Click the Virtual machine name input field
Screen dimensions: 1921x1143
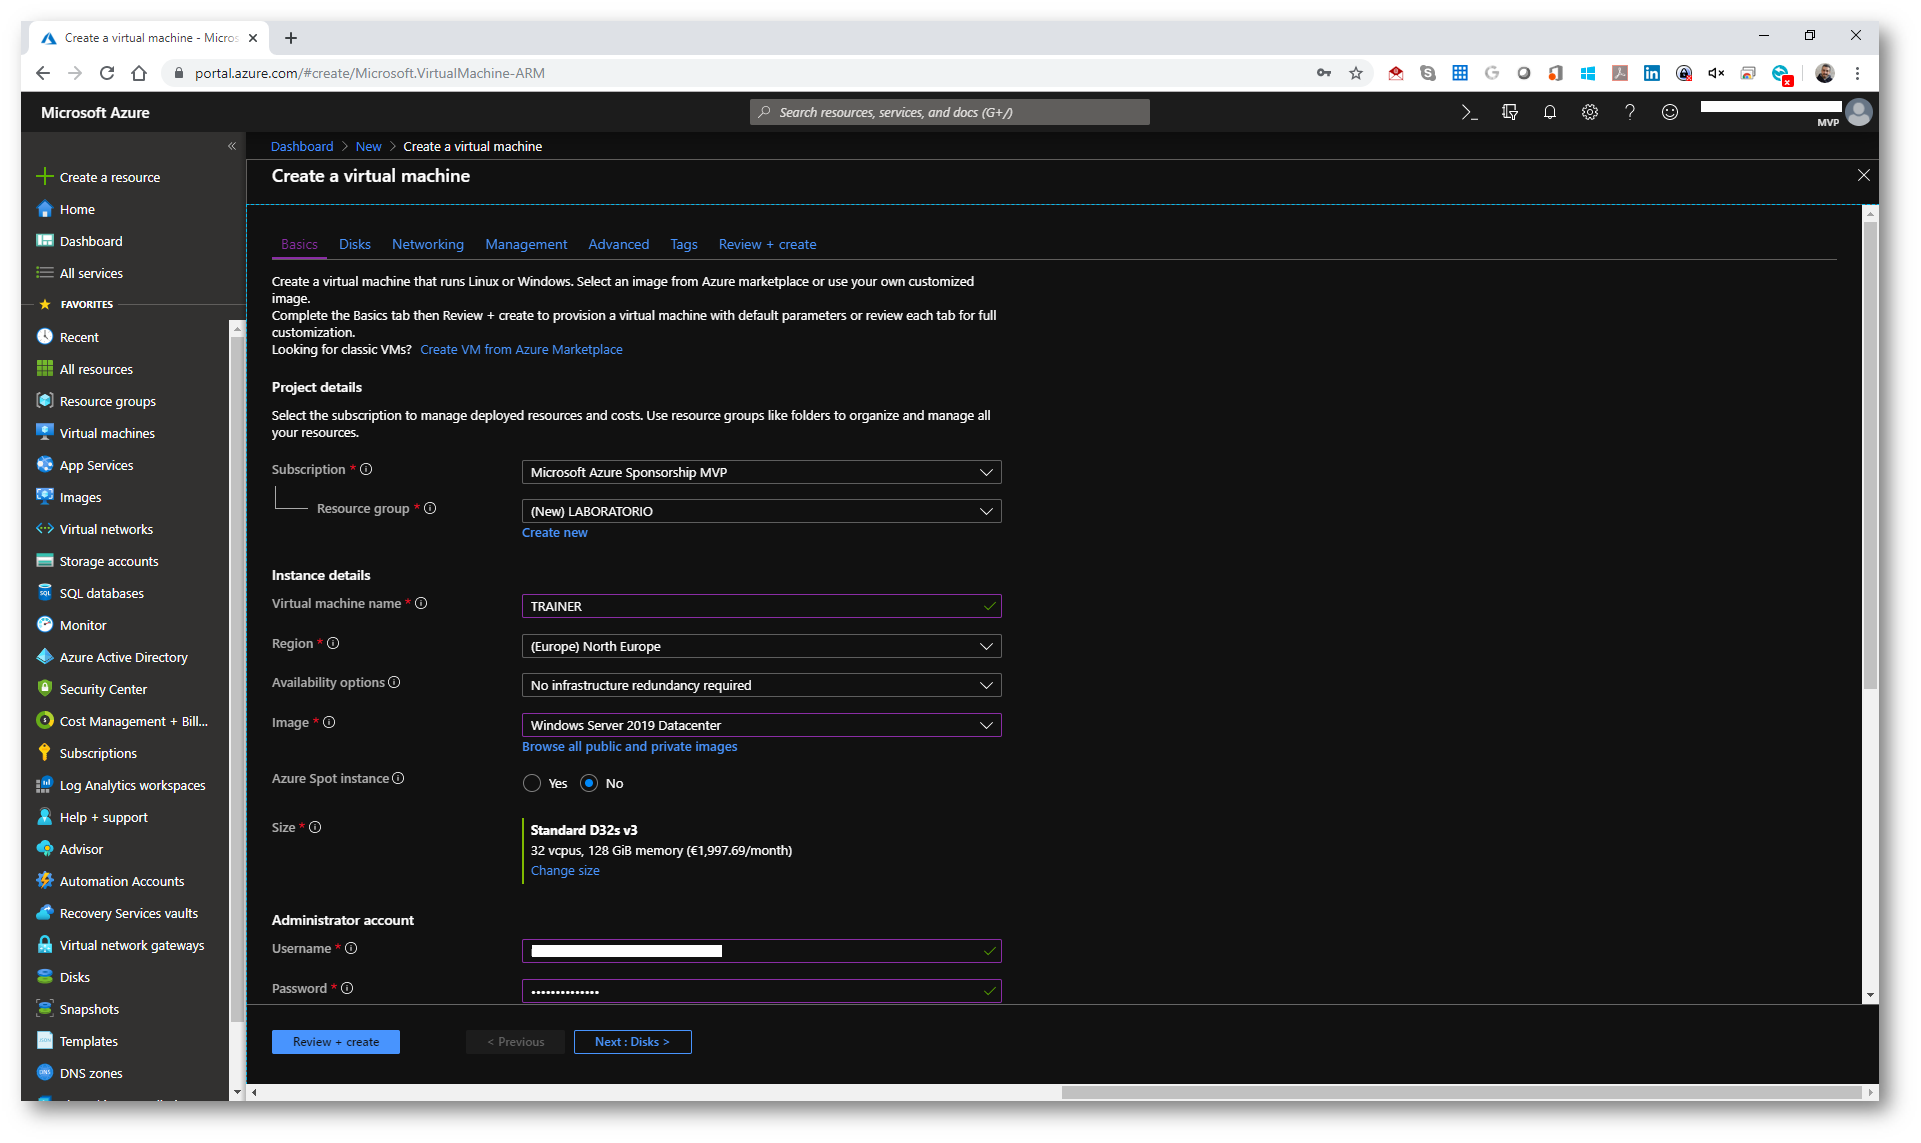point(750,606)
